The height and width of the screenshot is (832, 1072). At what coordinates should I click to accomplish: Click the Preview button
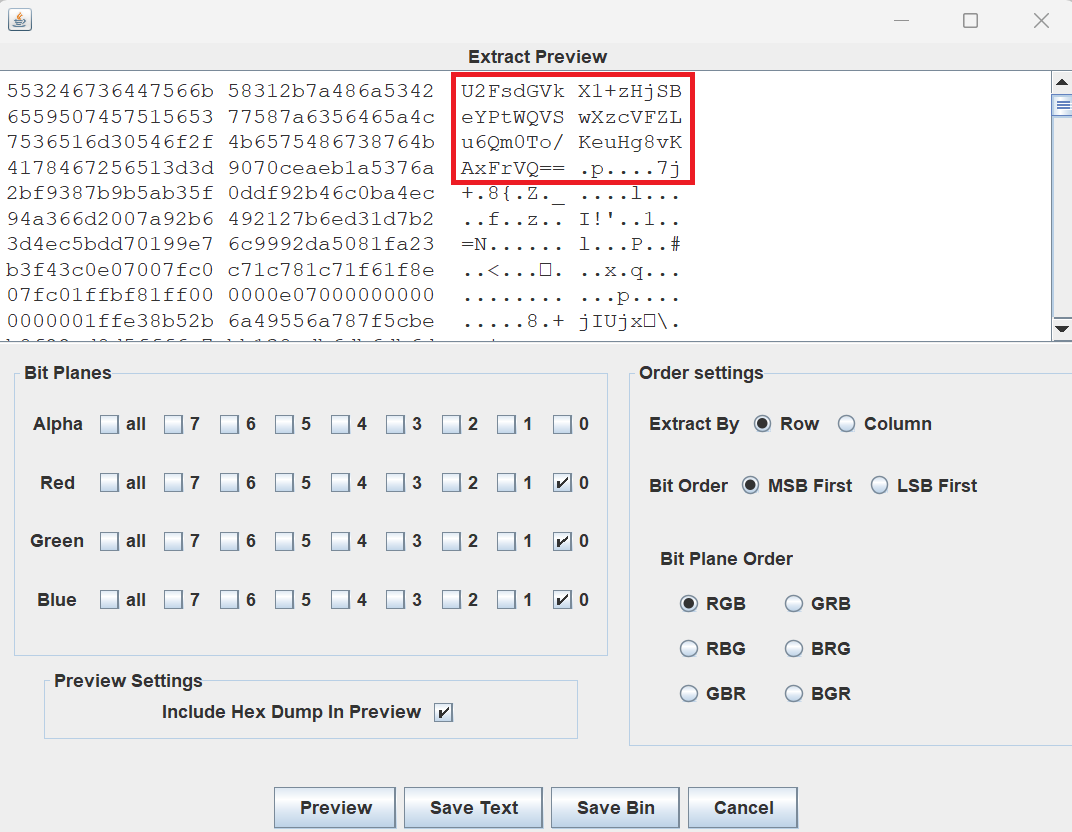pyautogui.click(x=335, y=808)
